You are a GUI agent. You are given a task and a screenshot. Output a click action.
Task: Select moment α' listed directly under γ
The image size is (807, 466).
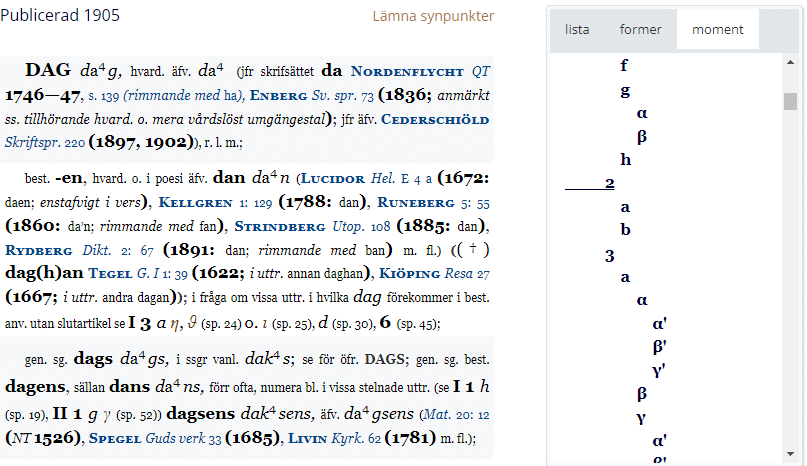[659, 440]
